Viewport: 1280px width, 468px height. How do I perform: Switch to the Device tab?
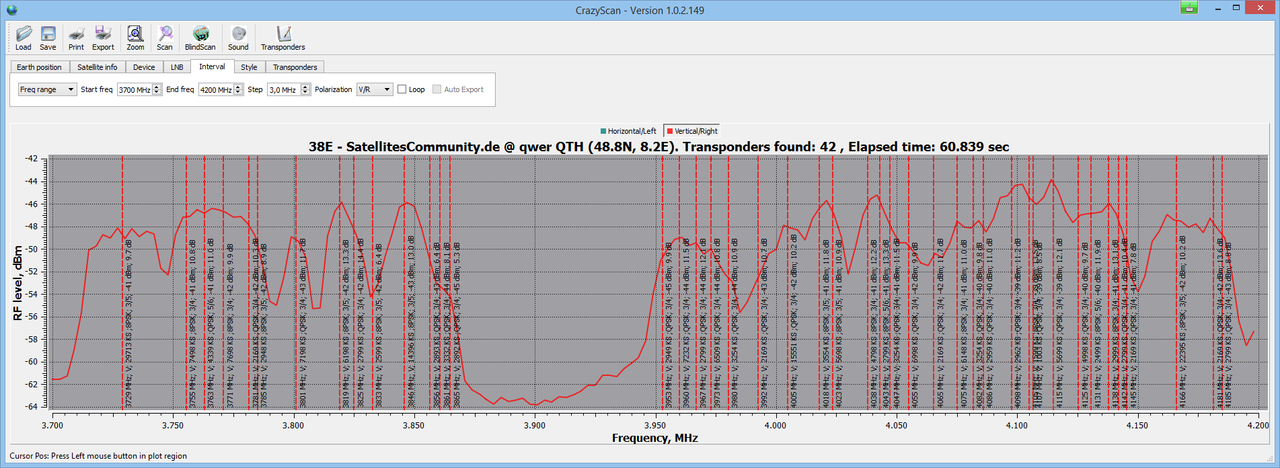pyautogui.click(x=144, y=67)
